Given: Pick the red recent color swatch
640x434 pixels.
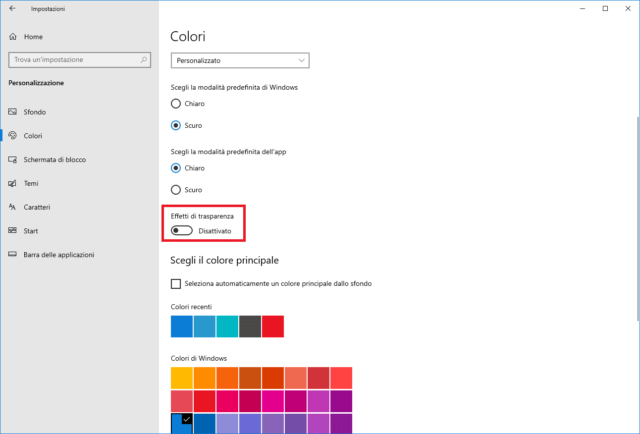Looking at the screenshot, I should coord(273,326).
